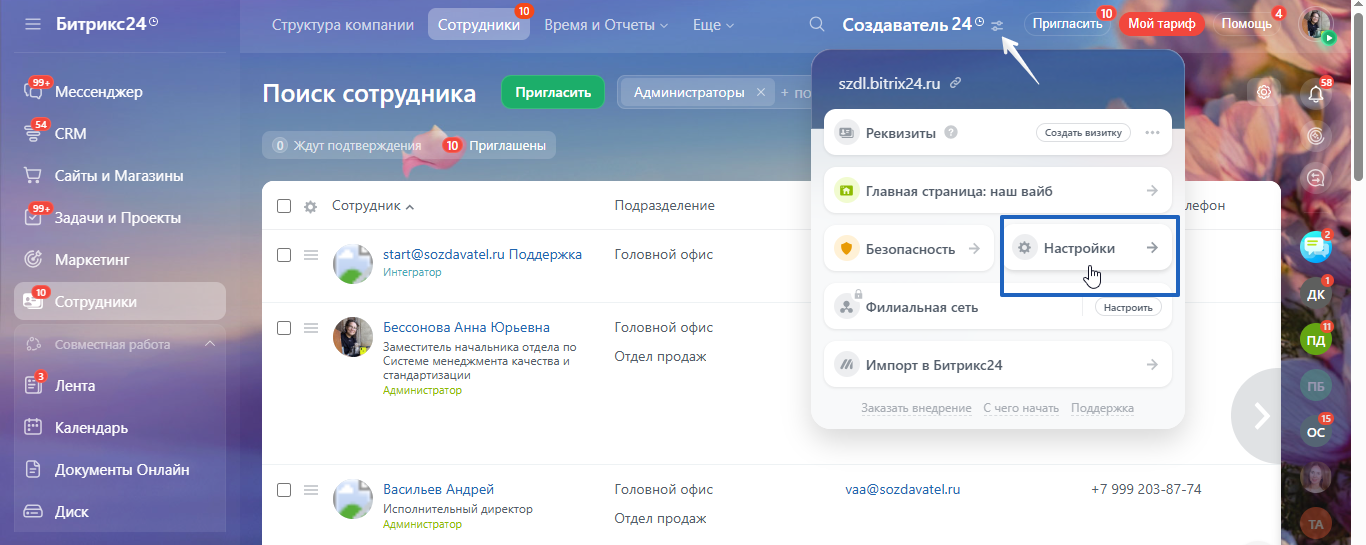Open table settings gear in header

click(310, 206)
